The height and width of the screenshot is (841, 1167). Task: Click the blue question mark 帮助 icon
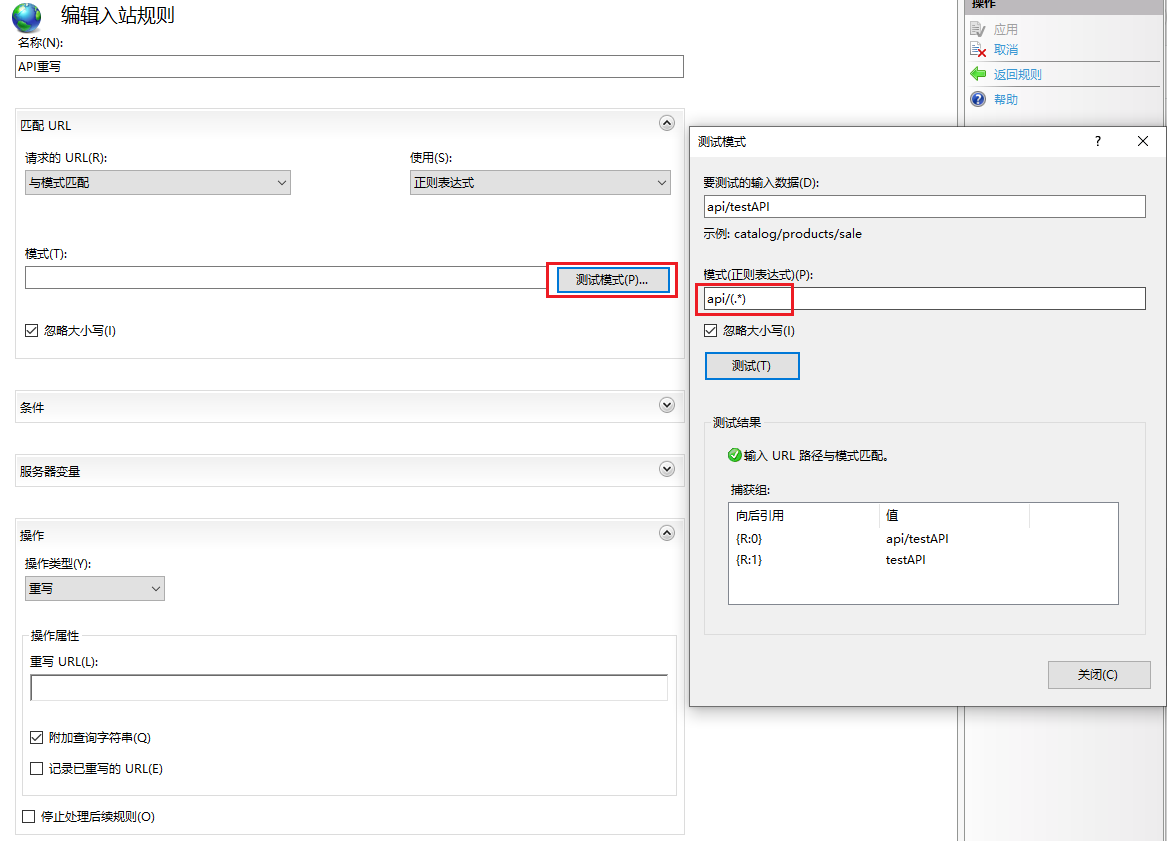pos(978,99)
